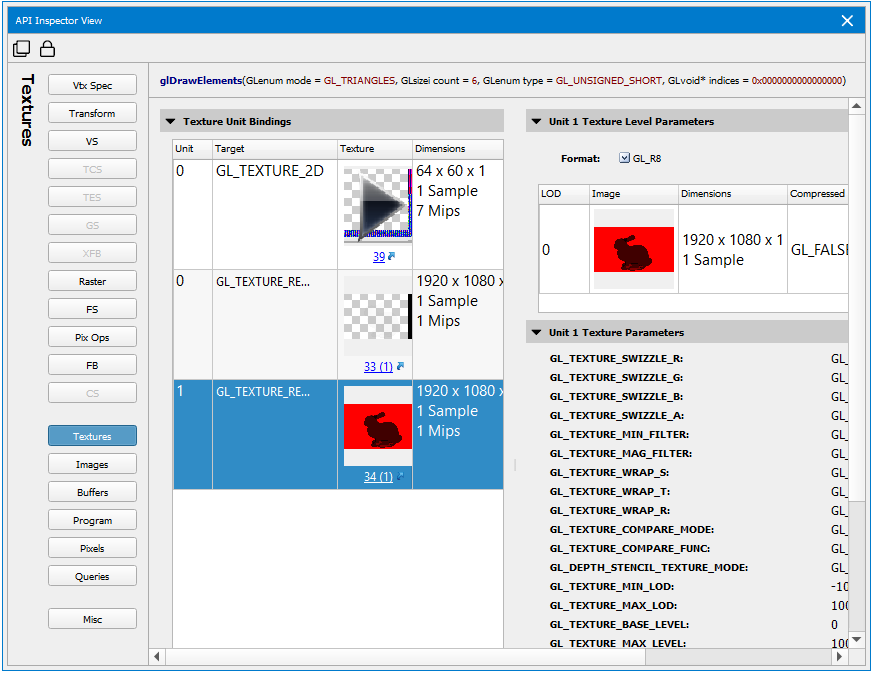Screen dimensions: 873x673
Task: Click the right arrow of horizontal scrollbar
Action: point(839,657)
